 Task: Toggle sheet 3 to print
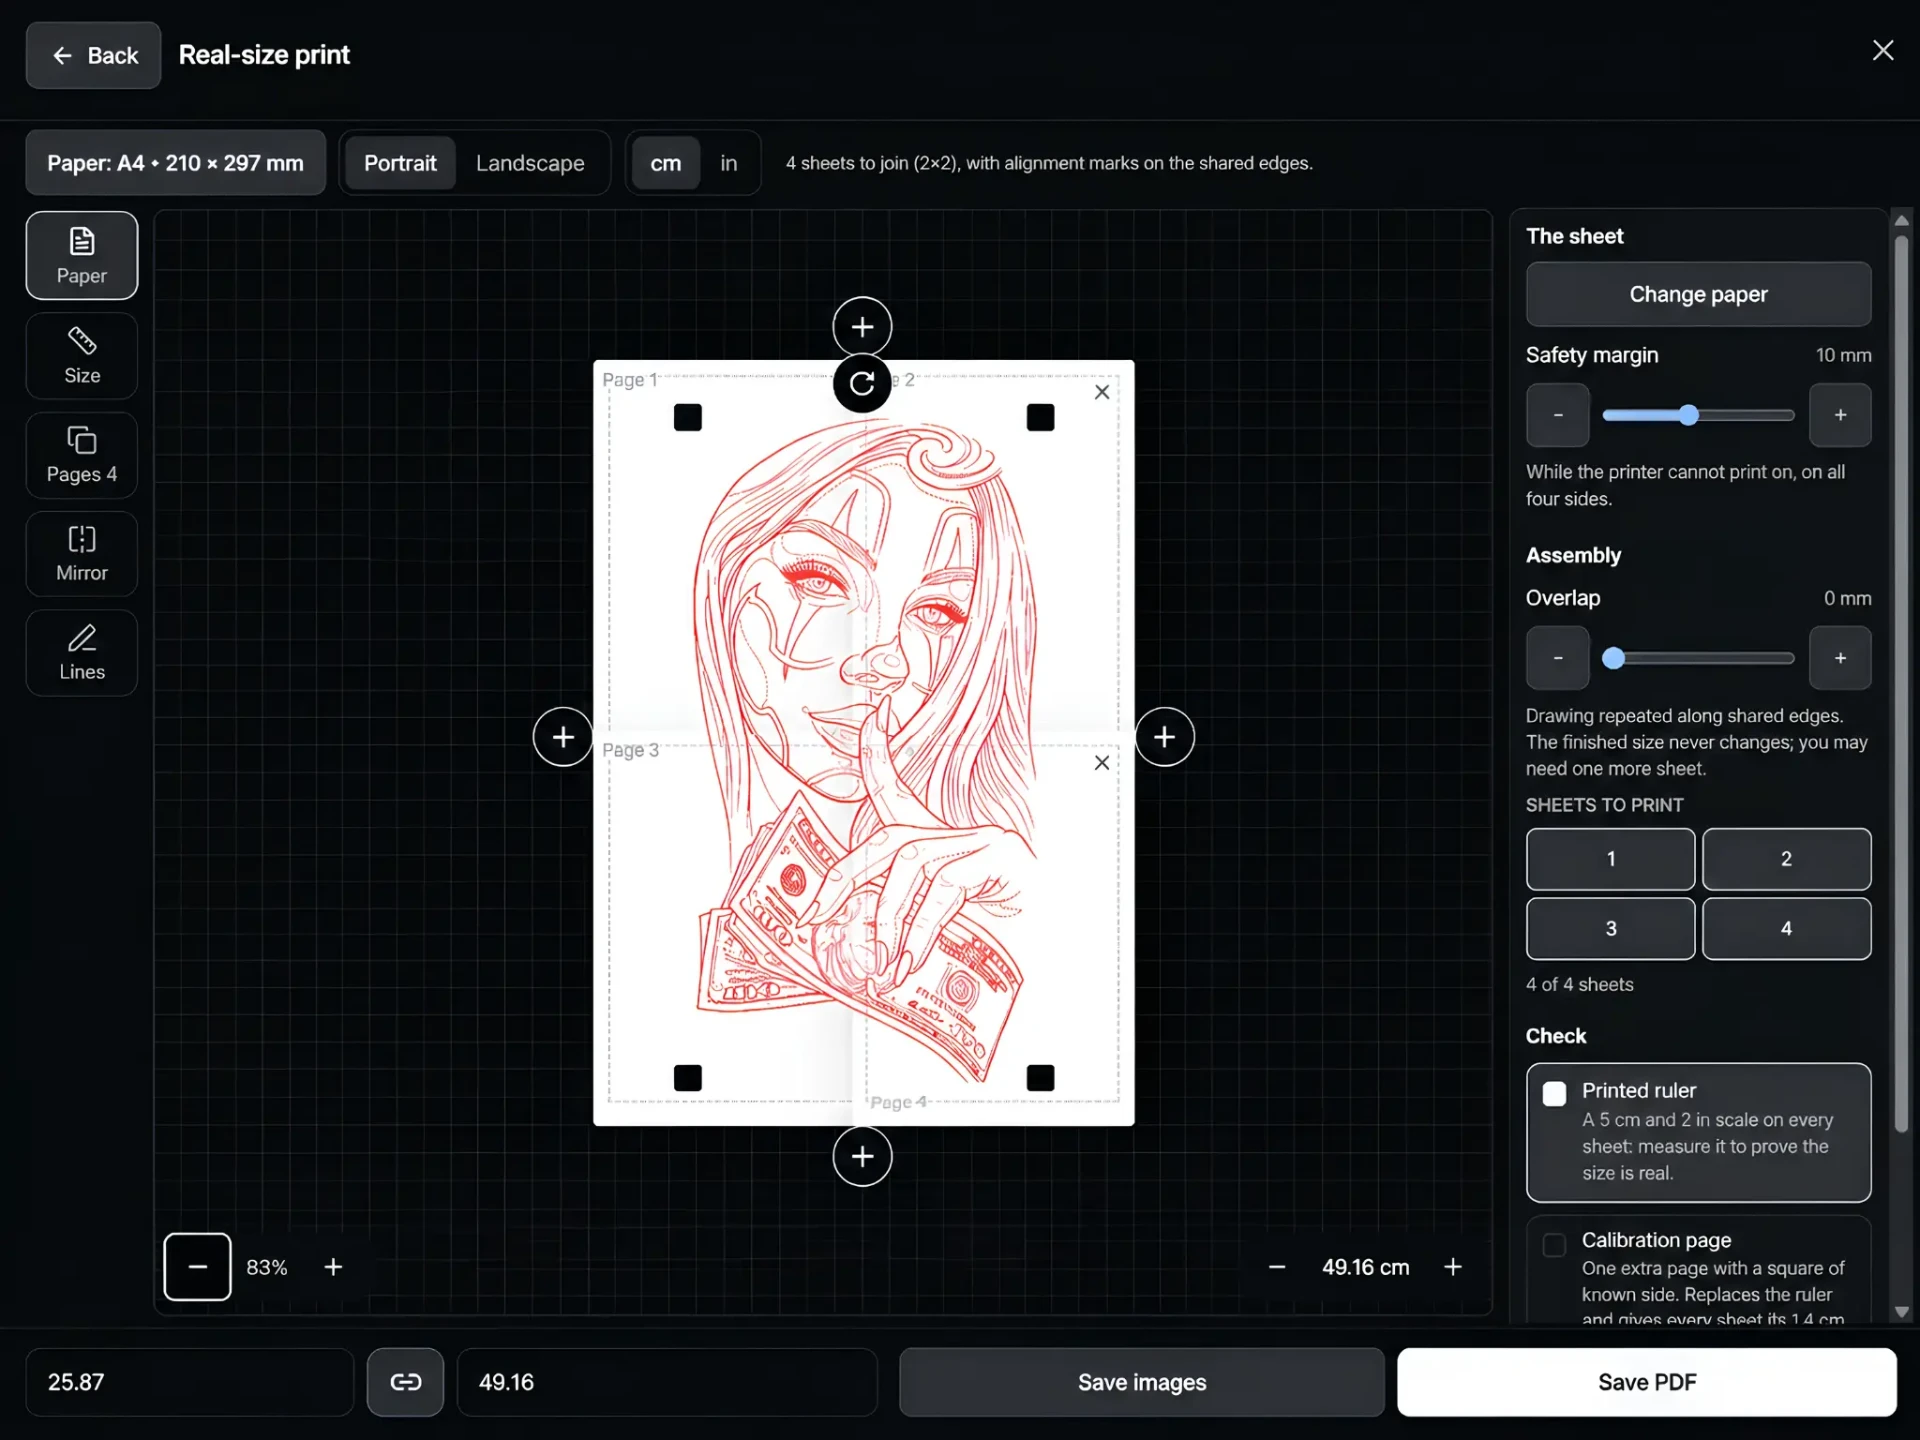click(x=1610, y=929)
